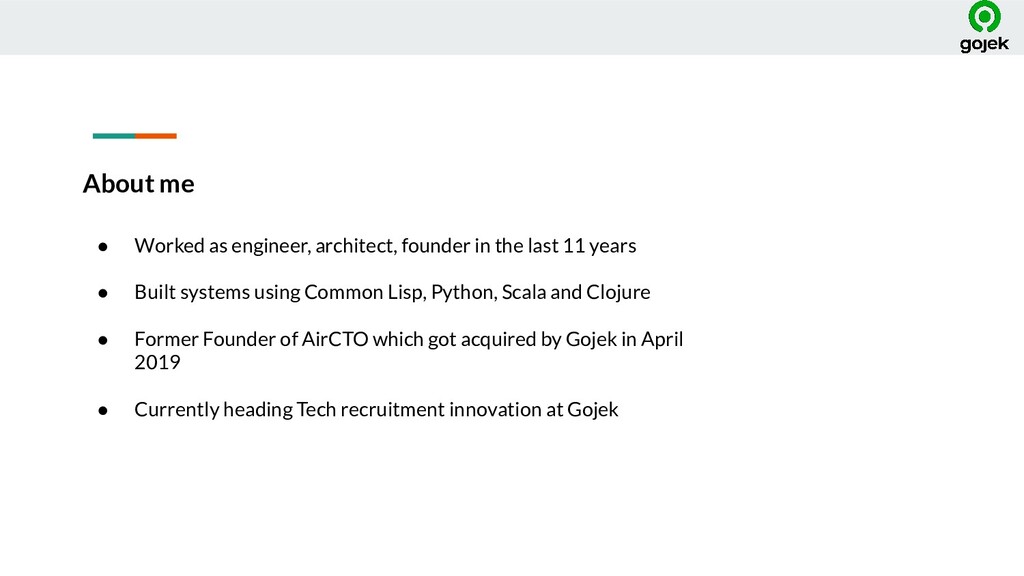Click Gojek at end of last bullet
The height and width of the screenshot is (576, 1024).
tap(592, 409)
